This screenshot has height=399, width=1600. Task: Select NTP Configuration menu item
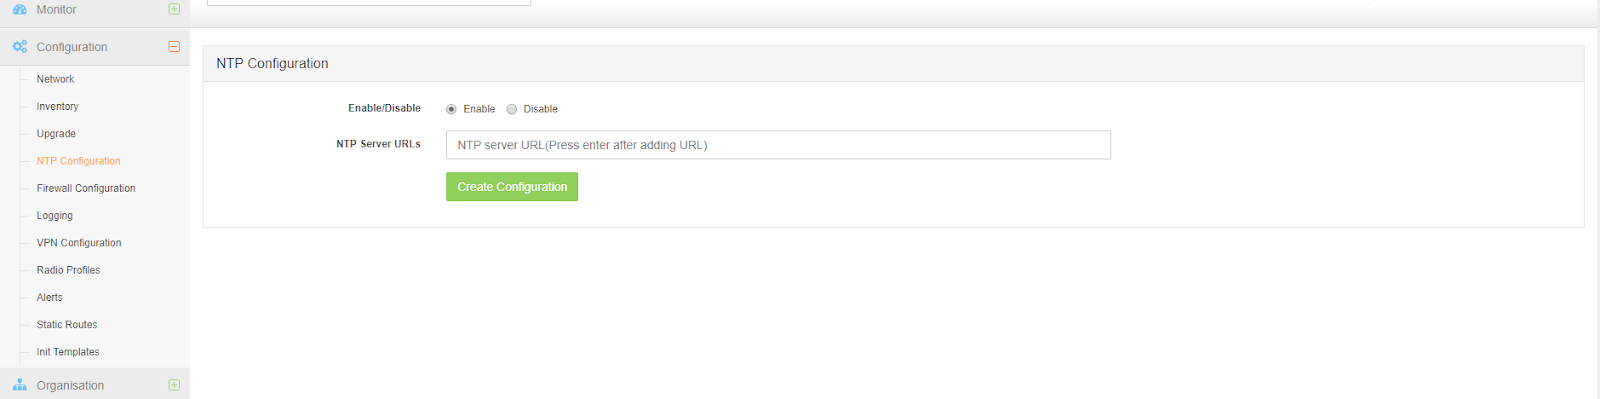78,161
